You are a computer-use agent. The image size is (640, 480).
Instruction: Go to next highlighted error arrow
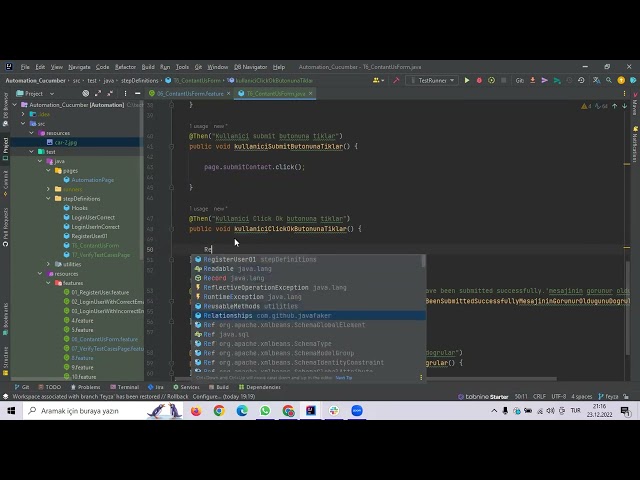[x=624, y=106]
